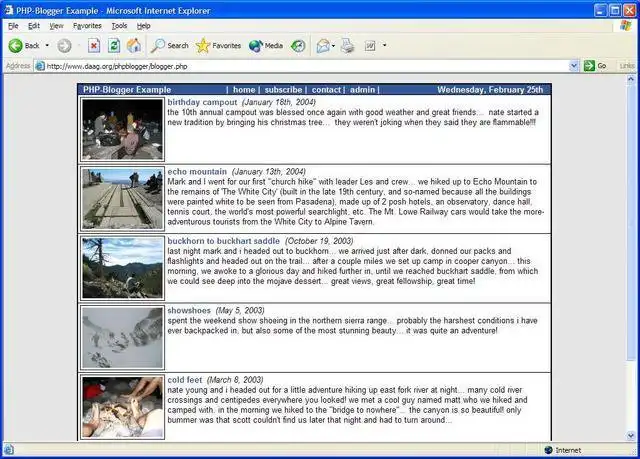640x459 pixels.
Task: Click the (May 5, 2003) post date
Action: pos(240,310)
